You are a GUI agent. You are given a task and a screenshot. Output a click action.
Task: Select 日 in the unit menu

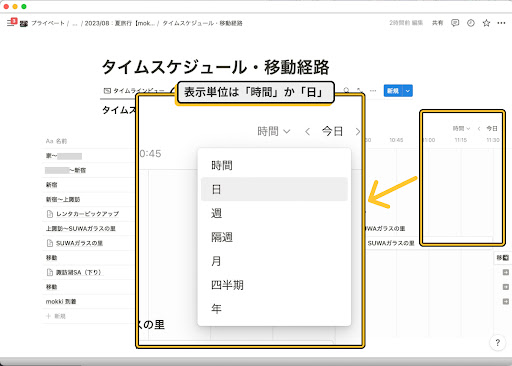[274, 189]
